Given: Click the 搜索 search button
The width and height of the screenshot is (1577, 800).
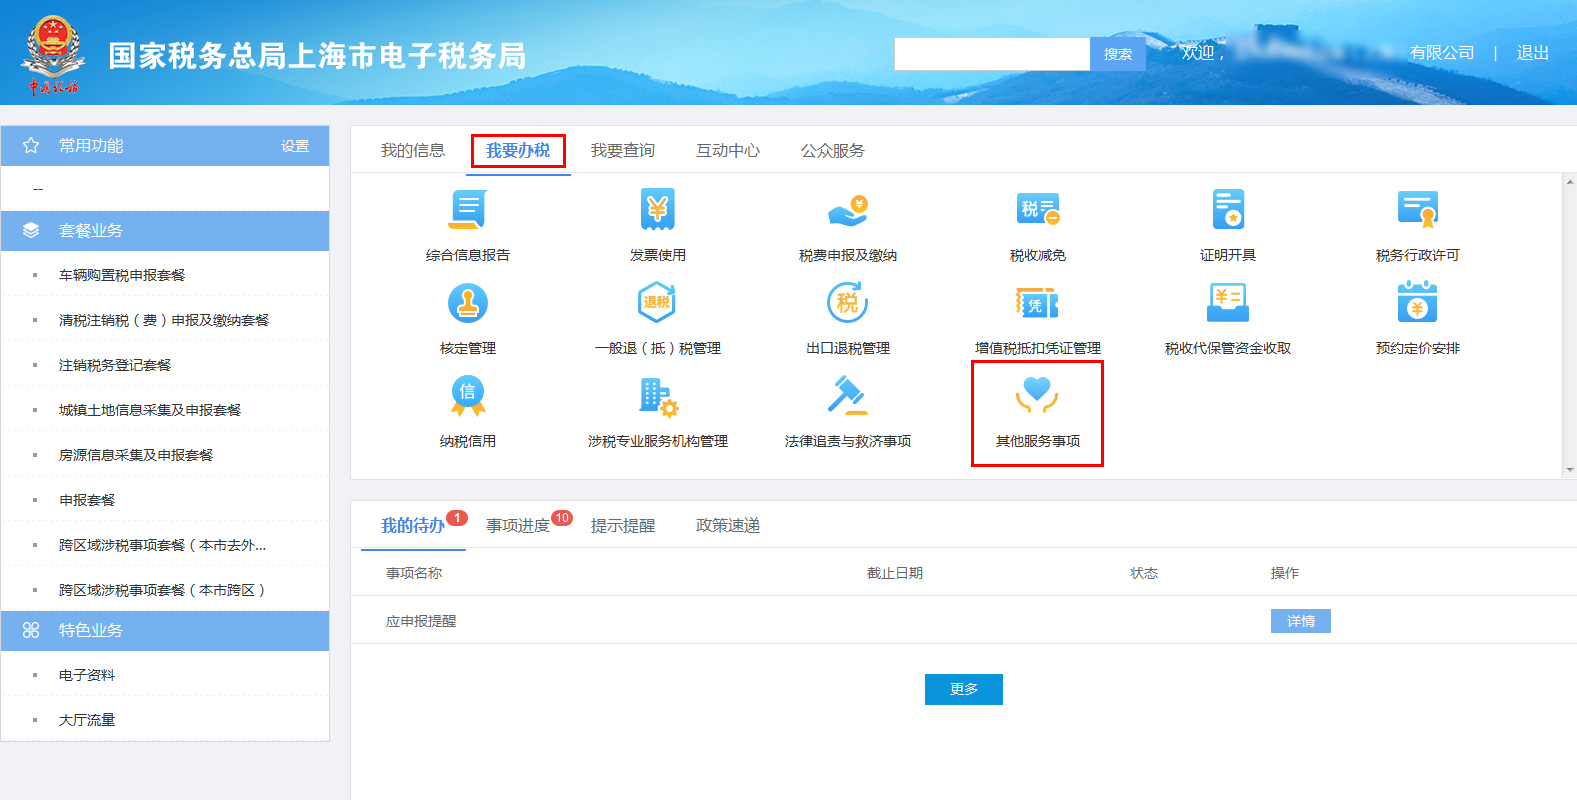Looking at the screenshot, I should point(1117,54).
